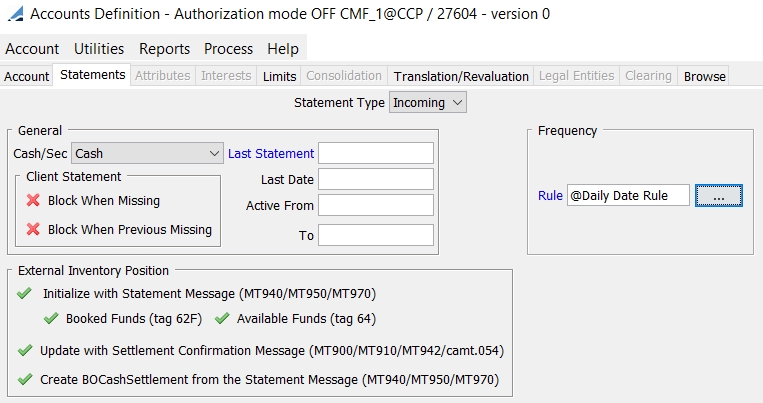Open the Reports menu
This screenshot has height=403, width=763.
pyautogui.click(x=164, y=49)
